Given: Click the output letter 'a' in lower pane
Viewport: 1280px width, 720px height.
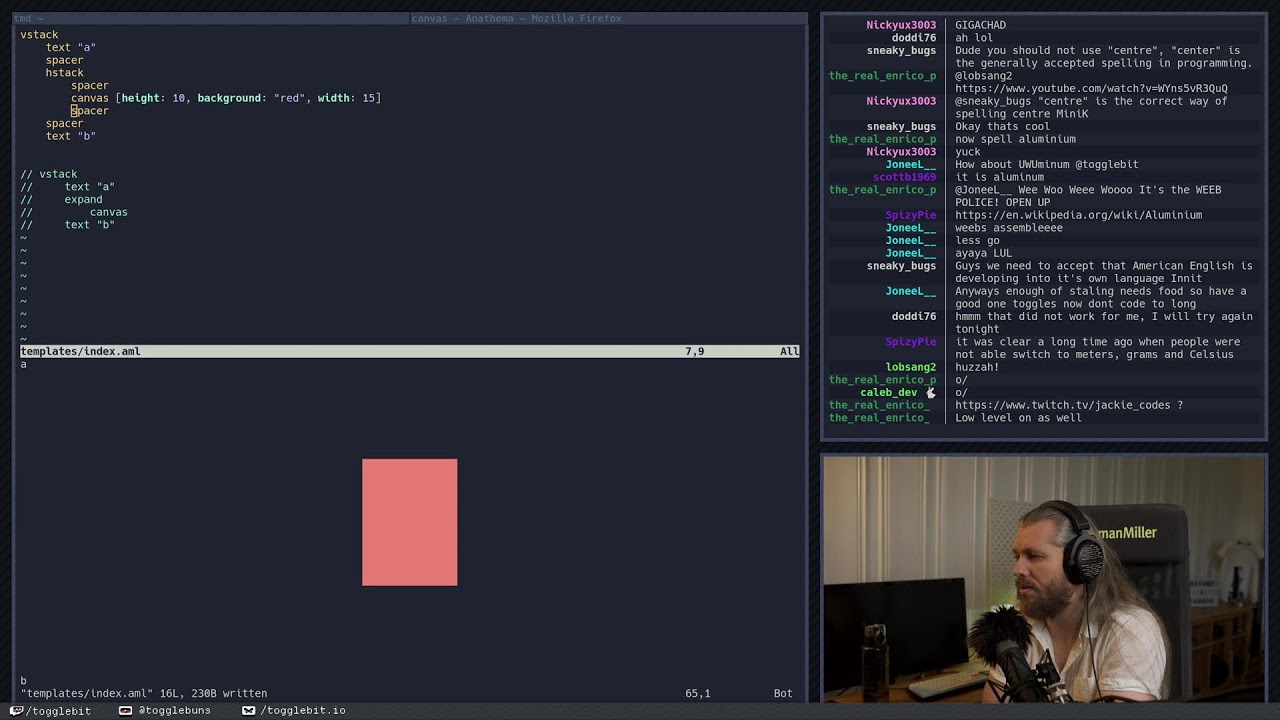Looking at the screenshot, I should pyautogui.click(x=23, y=364).
